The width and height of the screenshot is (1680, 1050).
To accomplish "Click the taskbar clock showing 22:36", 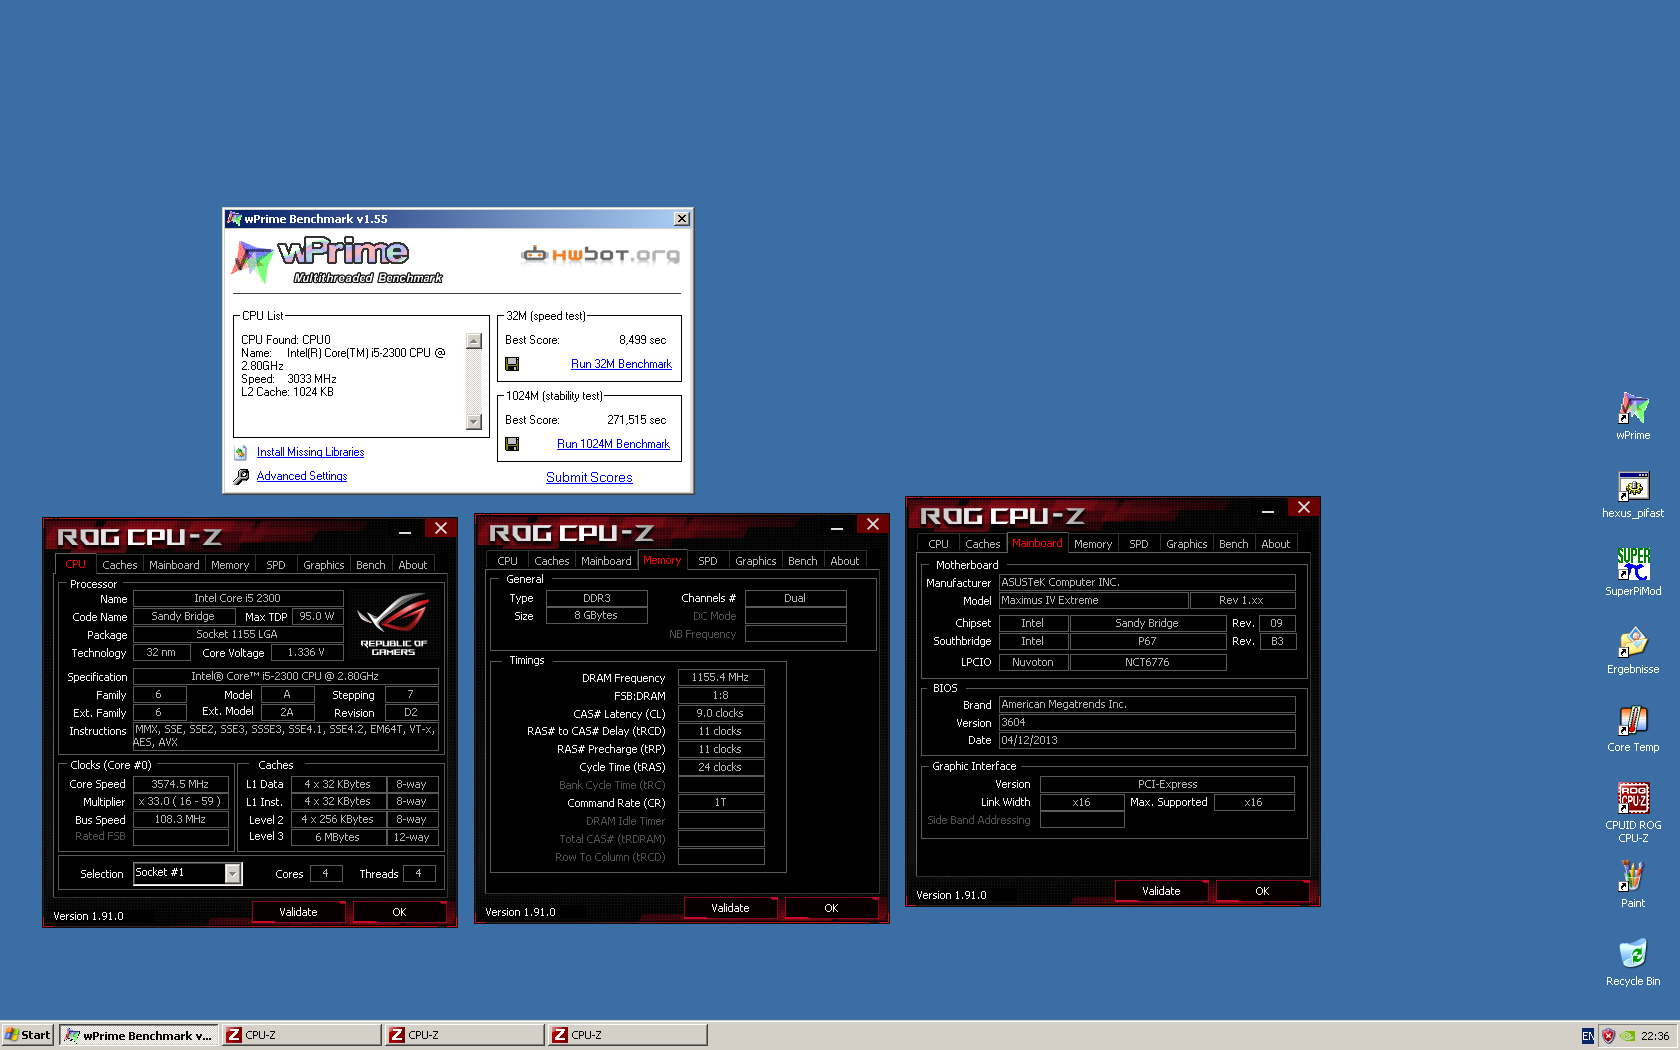I will pyautogui.click(x=1655, y=1036).
